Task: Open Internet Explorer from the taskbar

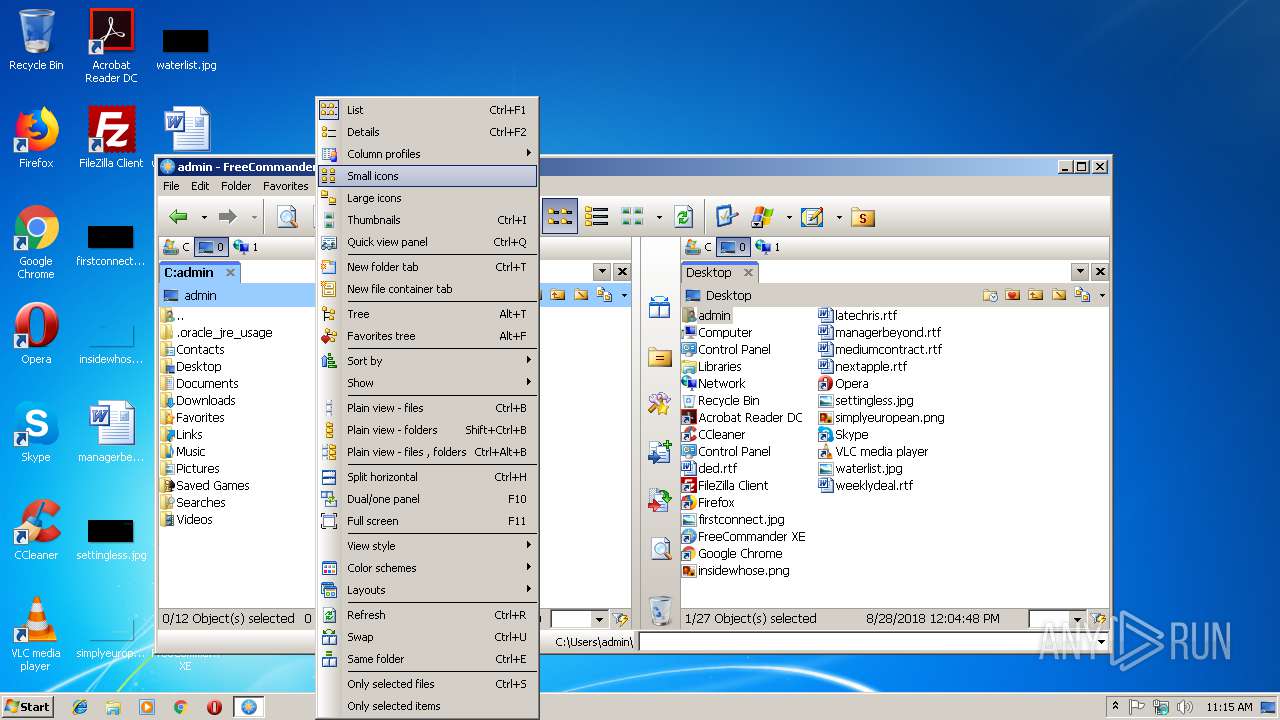Action: pyautogui.click(x=80, y=707)
